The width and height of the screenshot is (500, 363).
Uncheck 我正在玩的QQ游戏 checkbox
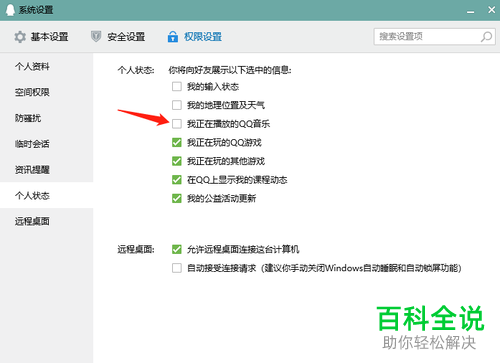[177, 143]
